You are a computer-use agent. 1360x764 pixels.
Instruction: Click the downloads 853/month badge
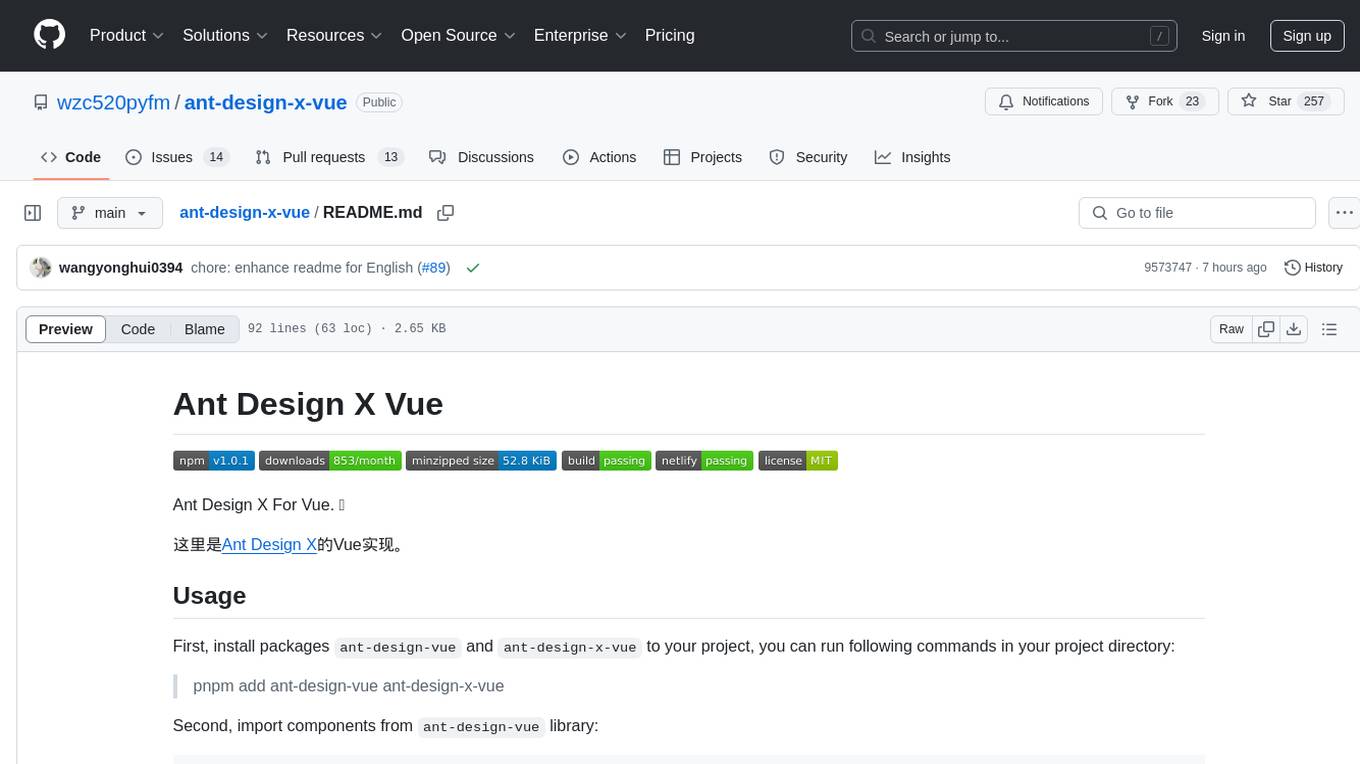pyautogui.click(x=330, y=461)
